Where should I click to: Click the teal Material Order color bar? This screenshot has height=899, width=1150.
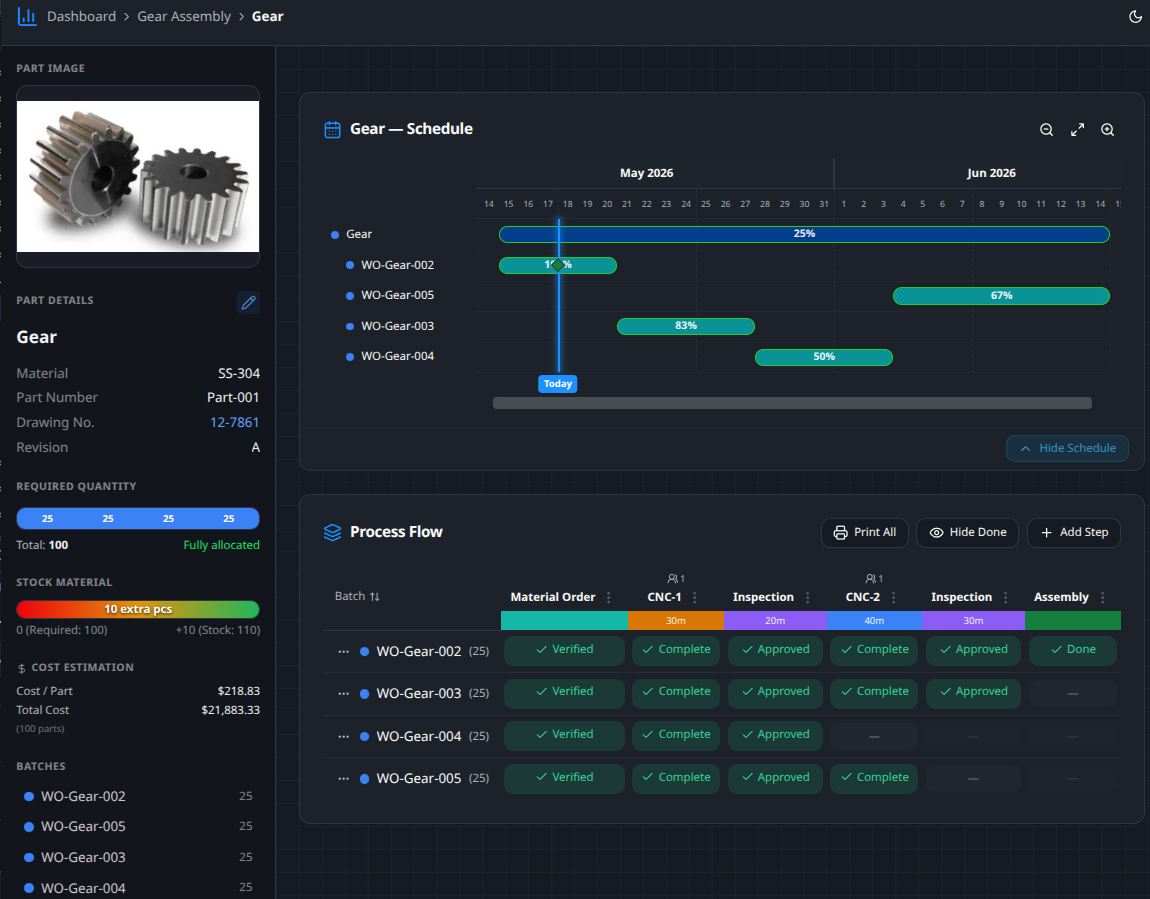tap(564, 620)
